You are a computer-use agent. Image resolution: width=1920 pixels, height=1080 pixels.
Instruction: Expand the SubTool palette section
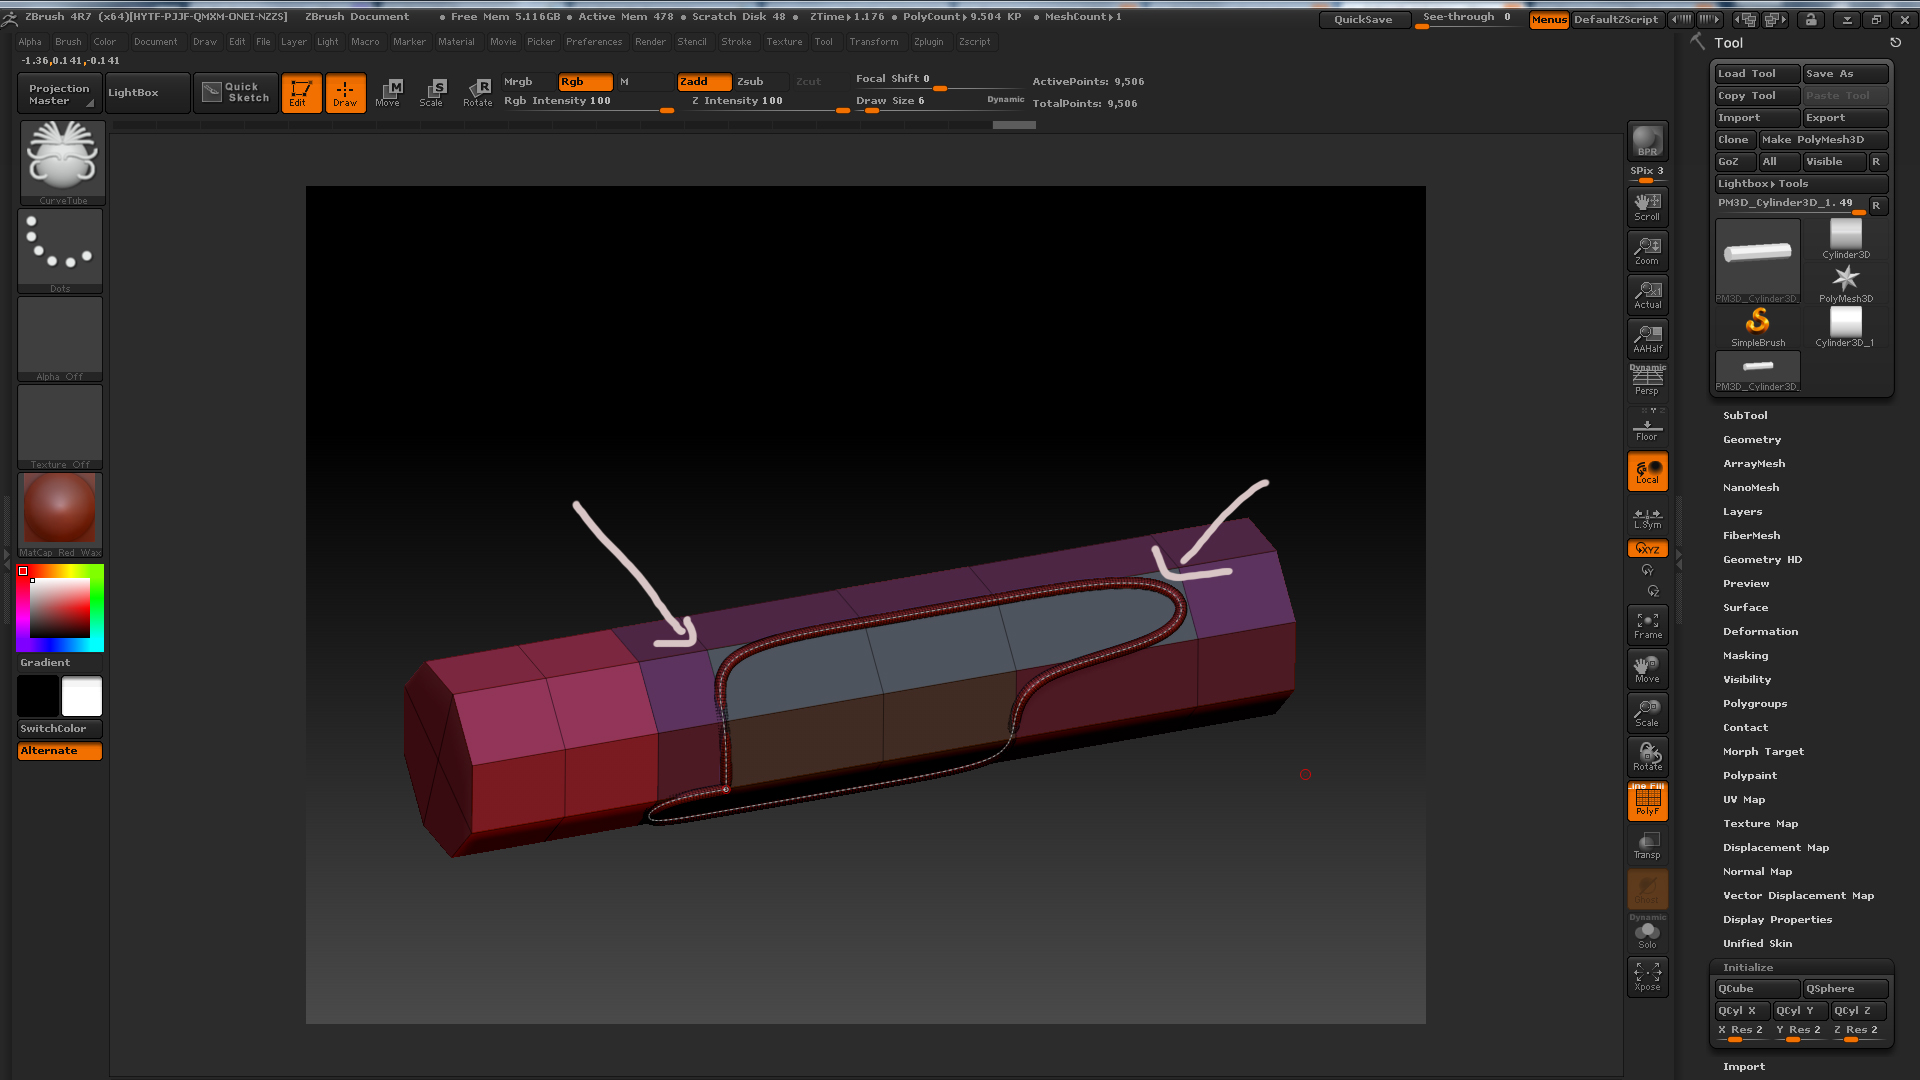(x=1745, y=415)
